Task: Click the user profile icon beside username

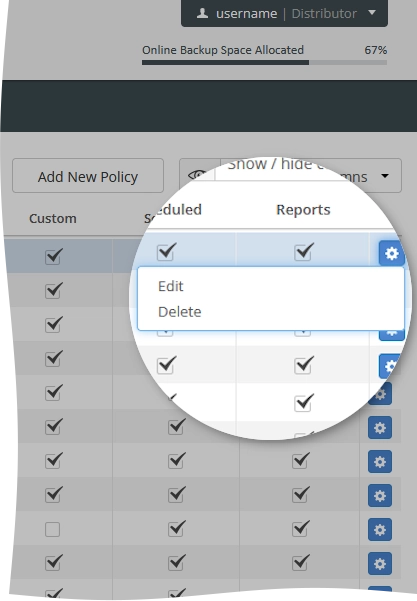Action: 202,14
